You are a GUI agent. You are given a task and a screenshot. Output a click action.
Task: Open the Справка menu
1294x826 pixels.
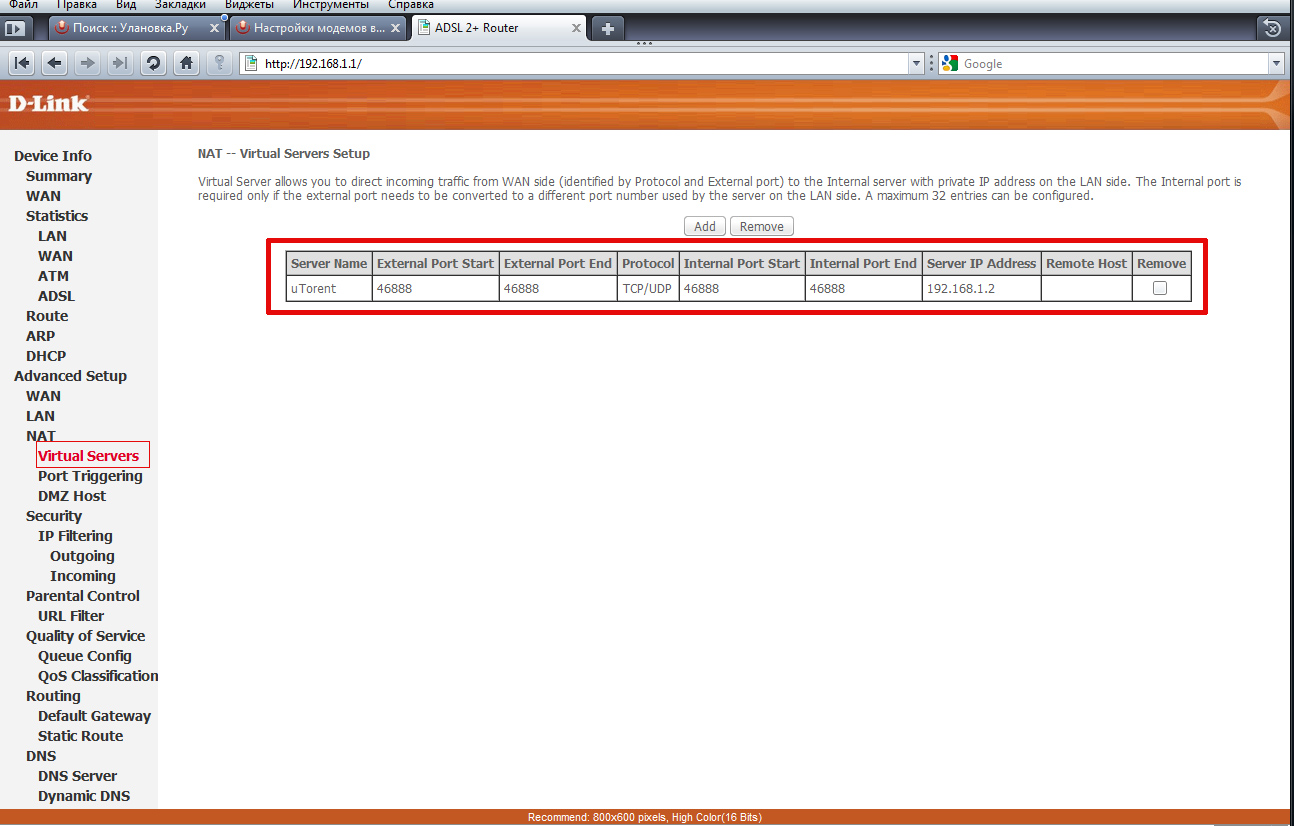pyautogui.click(x=411, y=5)
